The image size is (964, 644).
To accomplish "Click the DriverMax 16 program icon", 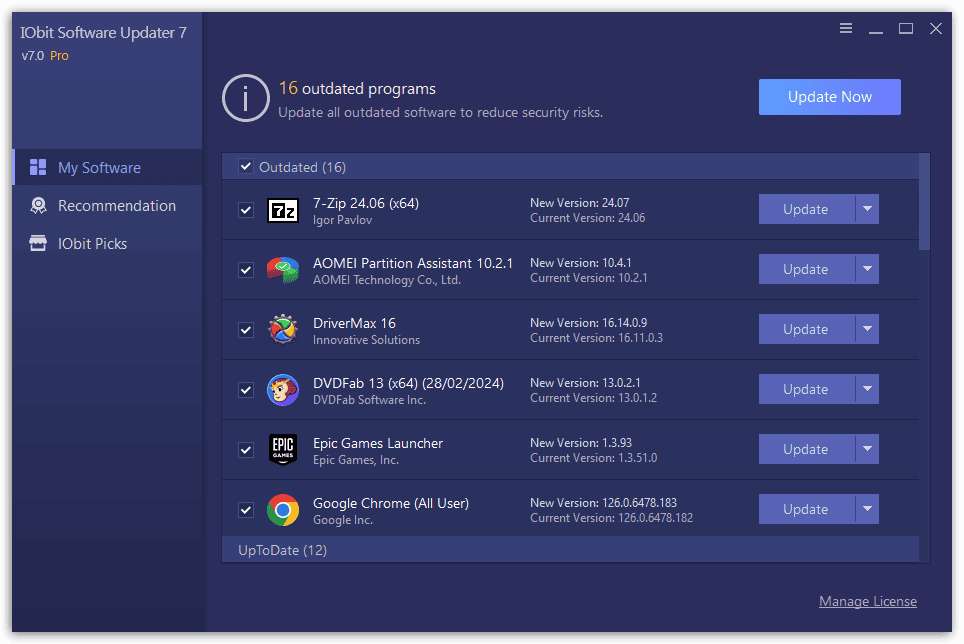I will pos(283,329).
